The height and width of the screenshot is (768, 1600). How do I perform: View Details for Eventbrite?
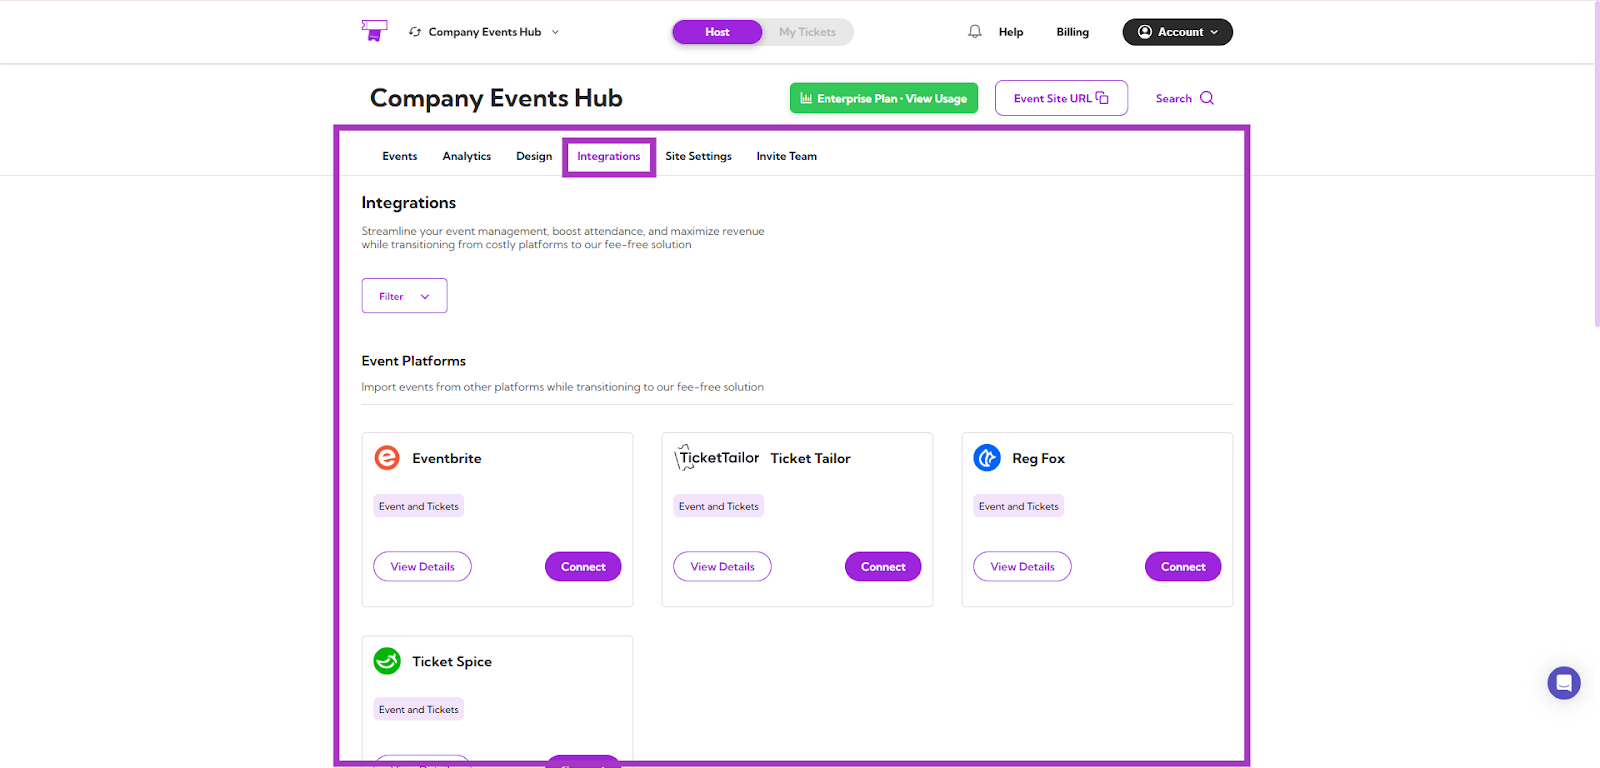(x=422, y=566)
